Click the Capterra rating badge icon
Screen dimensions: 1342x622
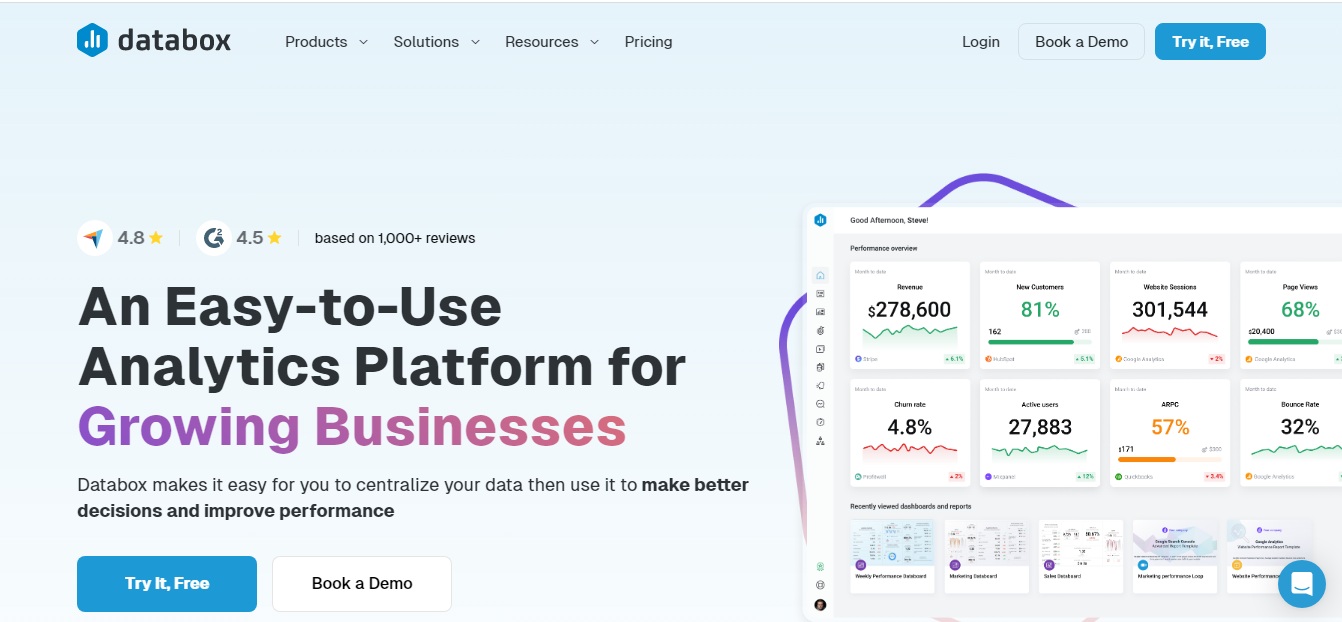click(x=95, y=238)
